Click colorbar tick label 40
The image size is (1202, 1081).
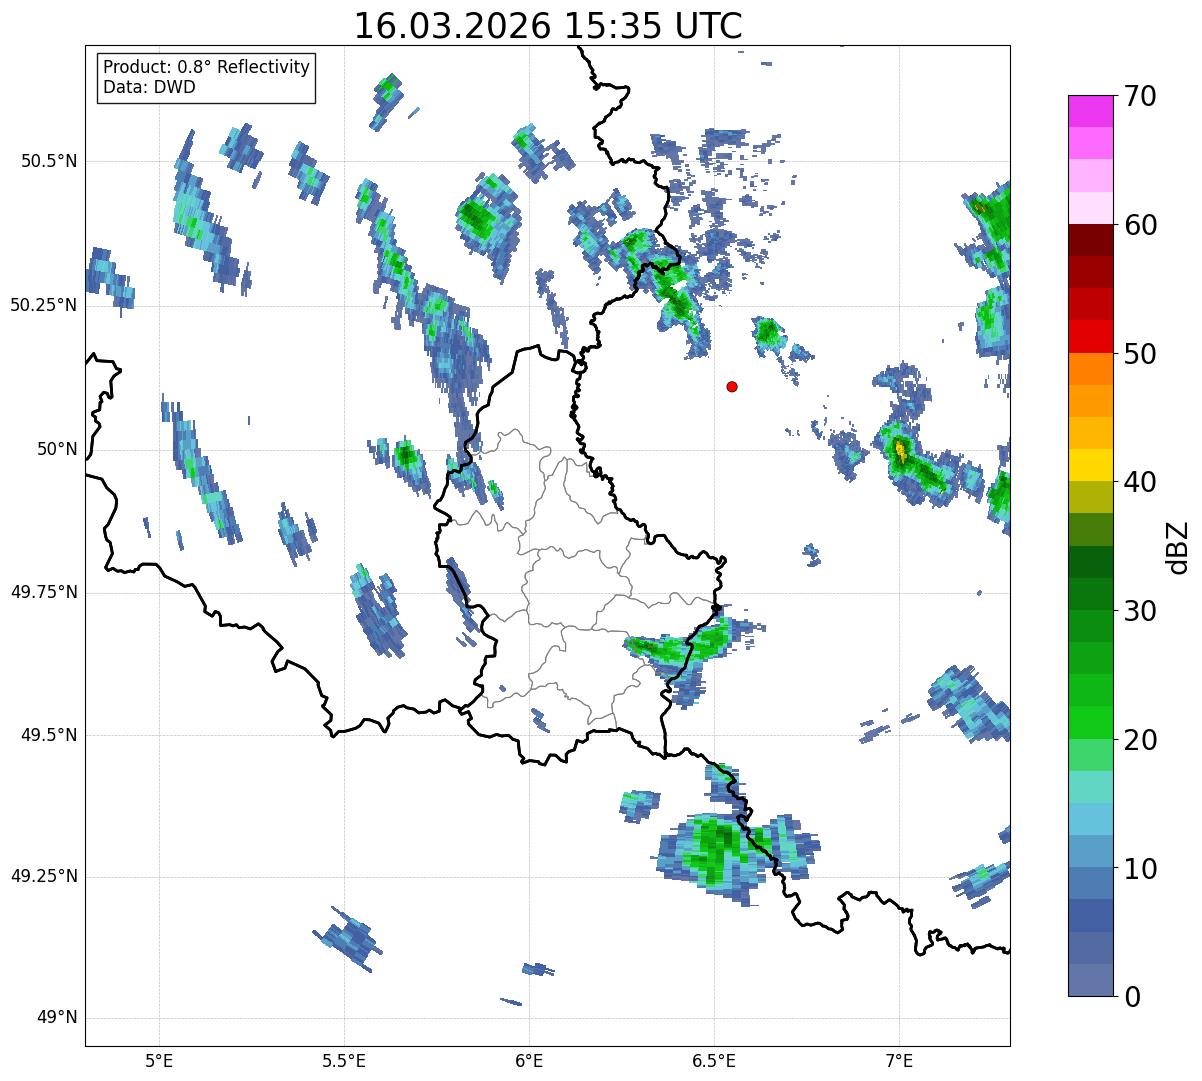pos(1140,482)
